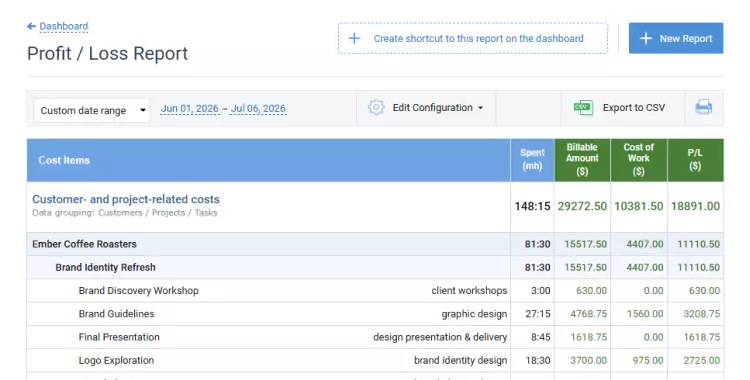The width and height of the screenshot is (750, 380).
Task: Click the total spent time 148:15
Action: [532, 206]
